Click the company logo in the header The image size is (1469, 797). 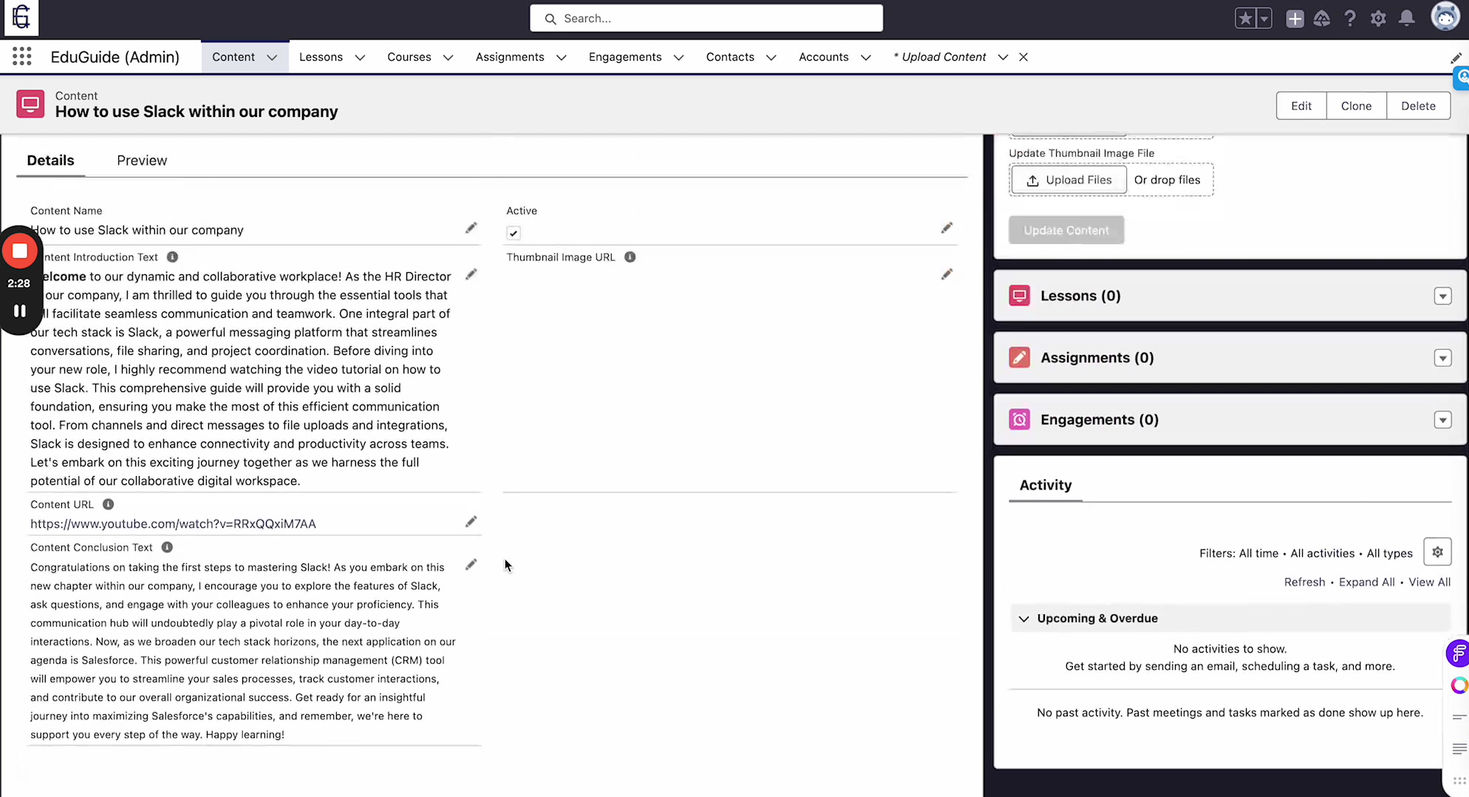(21, 17)
